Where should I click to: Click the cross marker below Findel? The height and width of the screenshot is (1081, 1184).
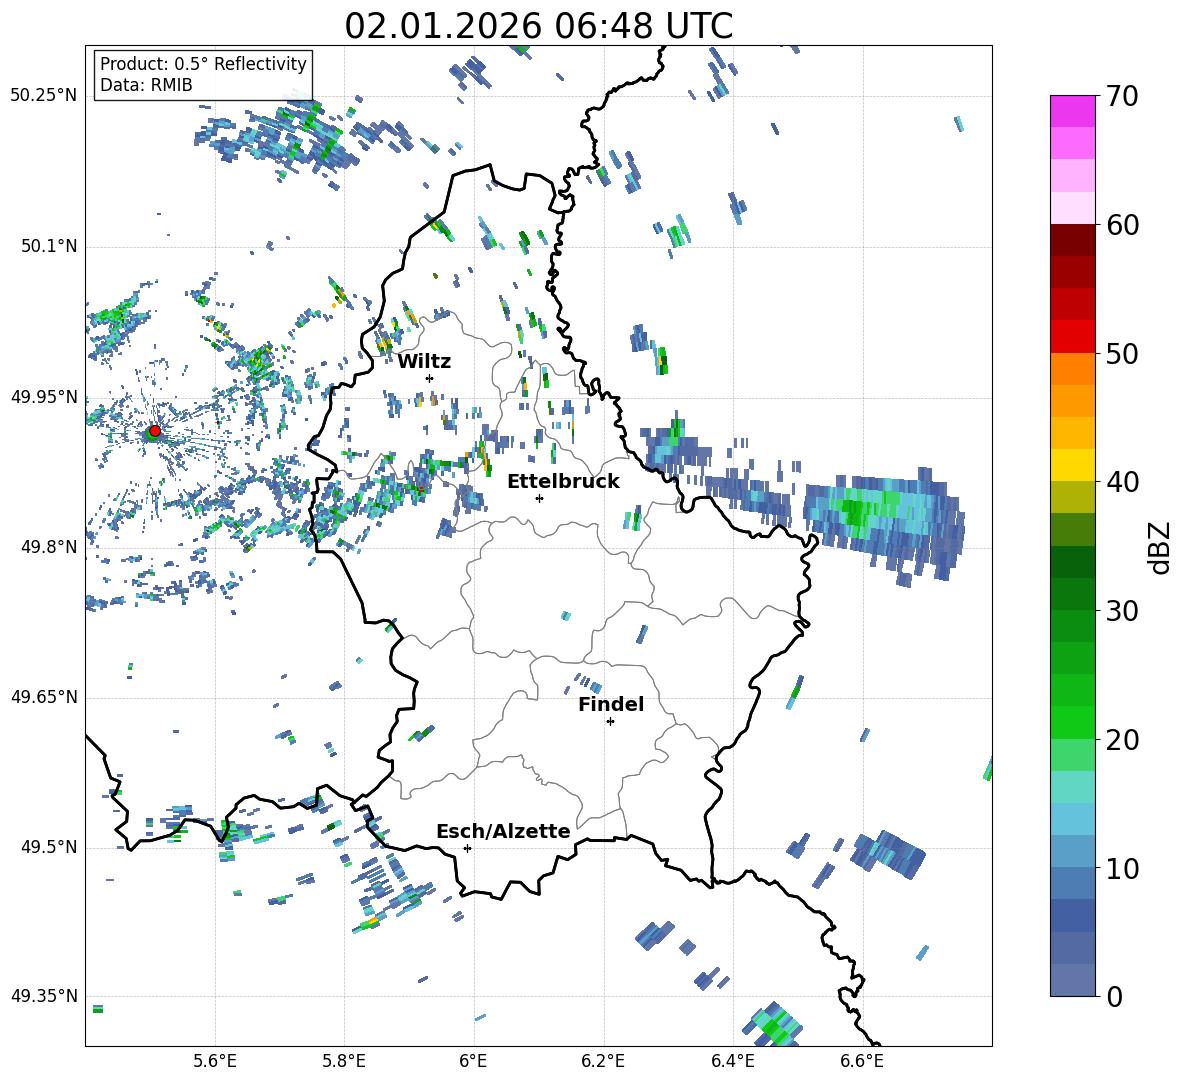[610, 722]
